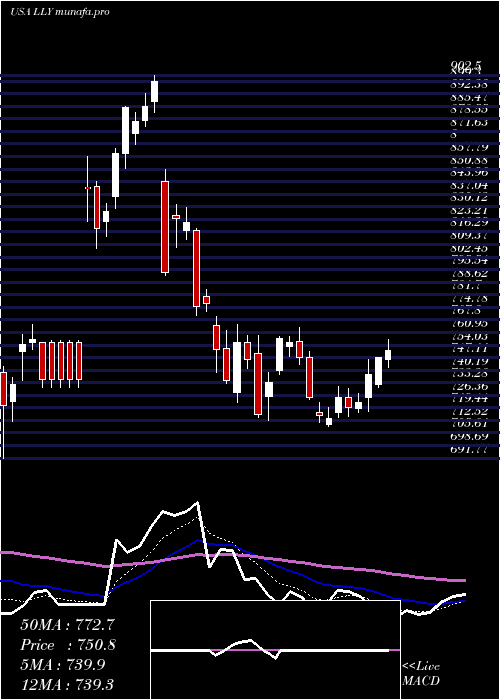Viewport: 500px width, 700px height.
Task: Select the 850.88 price level label
Action: [x=469, y=160]
